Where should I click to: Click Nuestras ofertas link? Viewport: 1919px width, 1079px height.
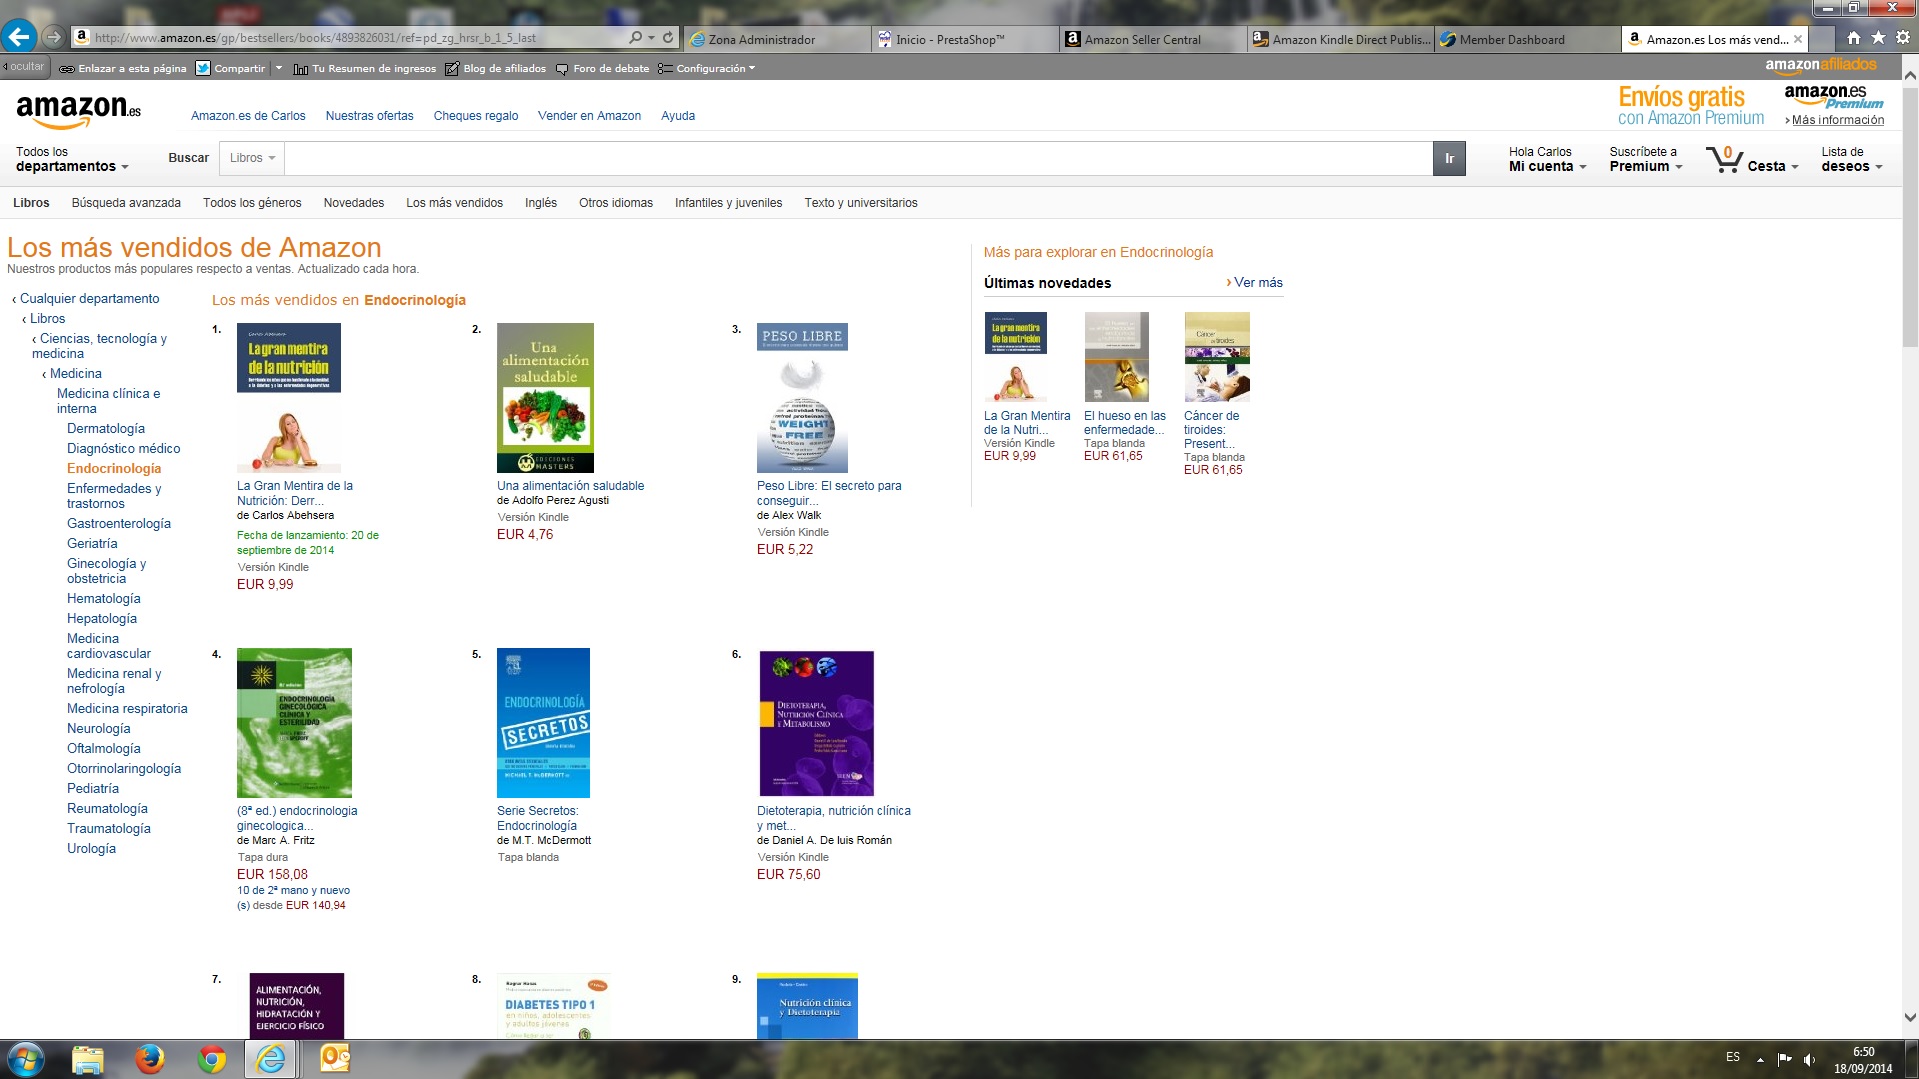(x=369, y=116)
